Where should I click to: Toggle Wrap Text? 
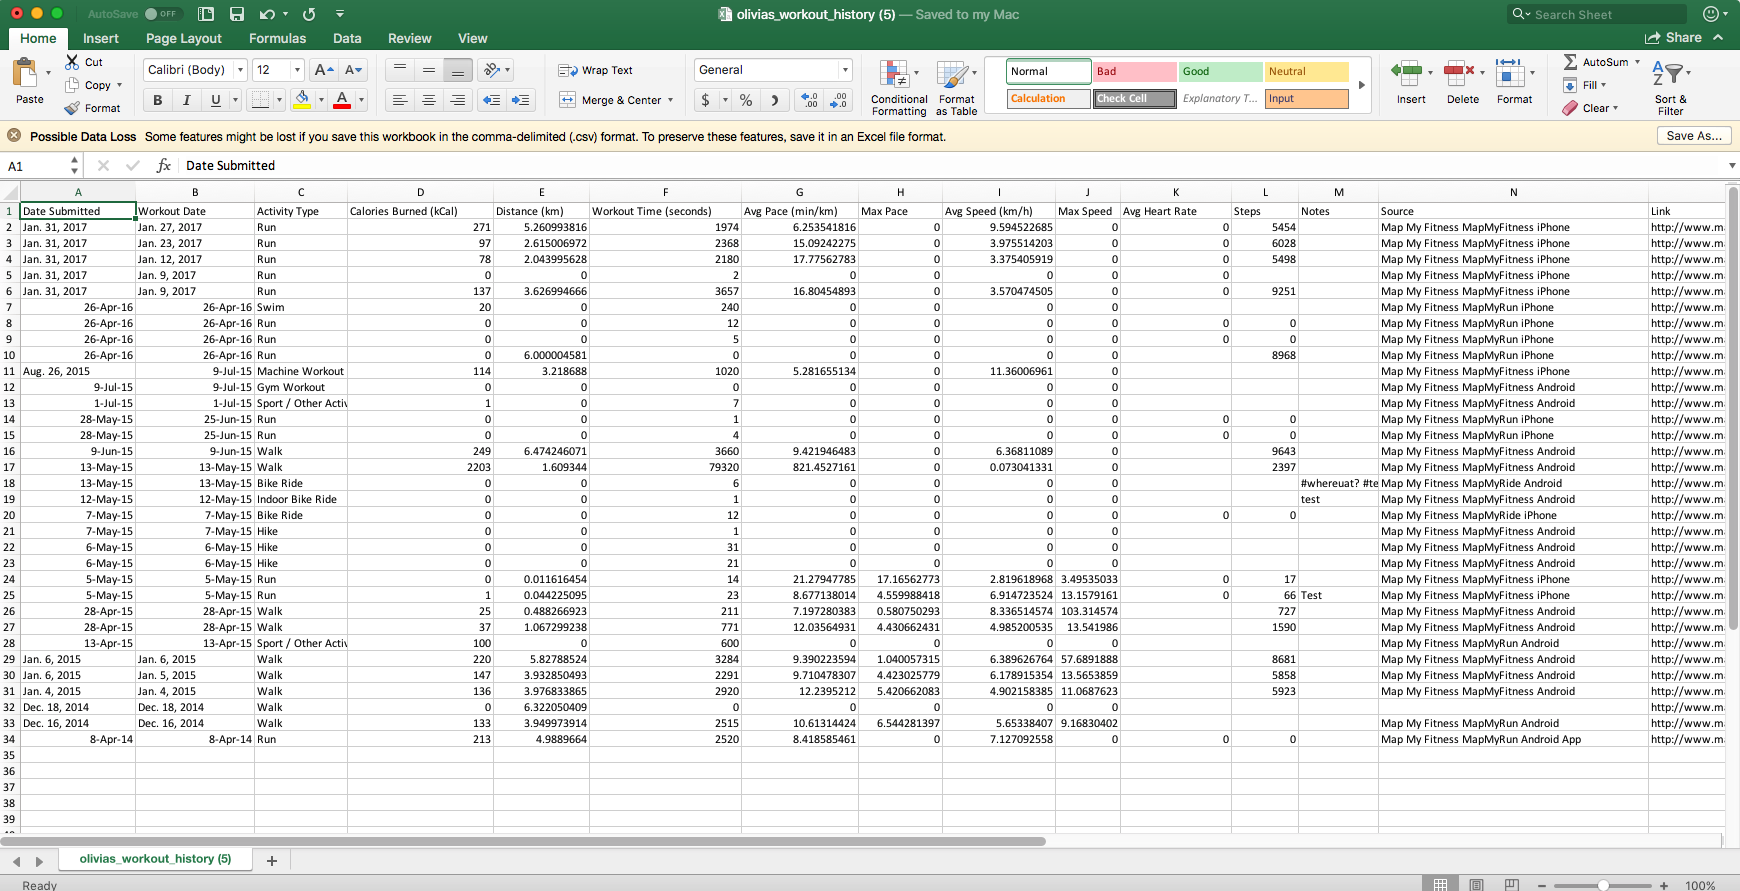tap(596, 70)
